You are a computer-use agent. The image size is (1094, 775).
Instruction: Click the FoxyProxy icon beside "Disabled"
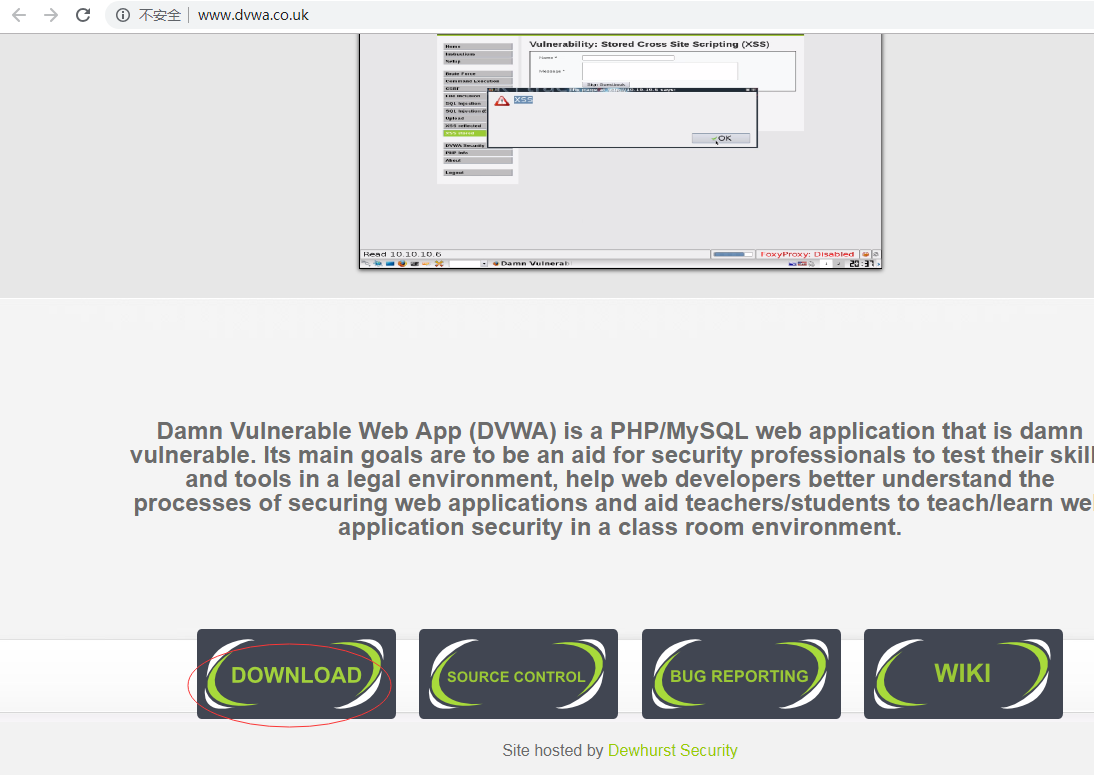[866, 254]
